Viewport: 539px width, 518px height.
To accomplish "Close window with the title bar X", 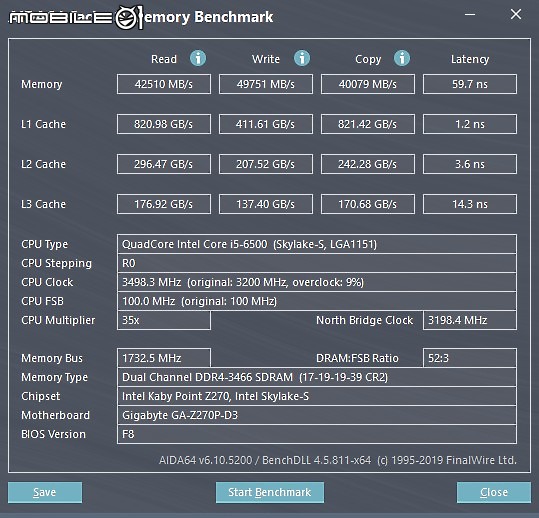I will click(x=516, y=14).
